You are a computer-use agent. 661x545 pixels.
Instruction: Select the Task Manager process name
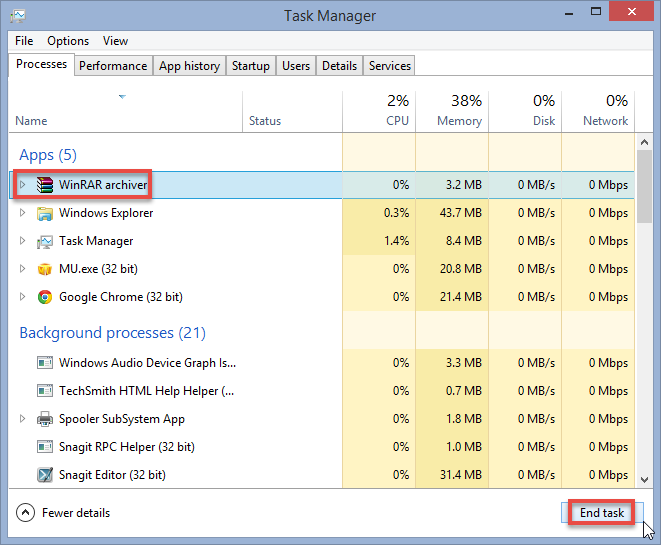[96, 241]
